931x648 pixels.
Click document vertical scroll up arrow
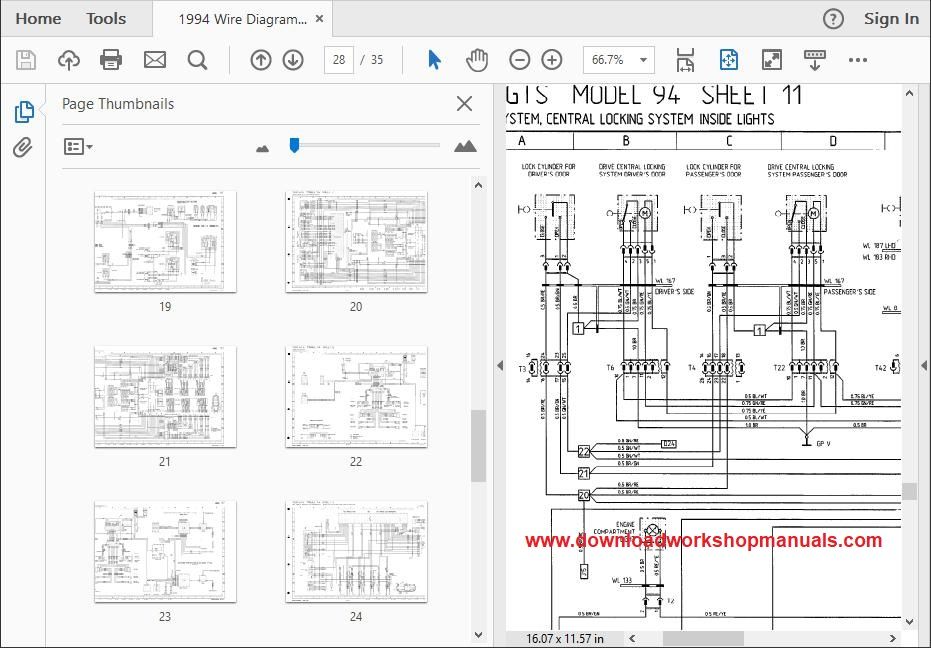[910, 93]
